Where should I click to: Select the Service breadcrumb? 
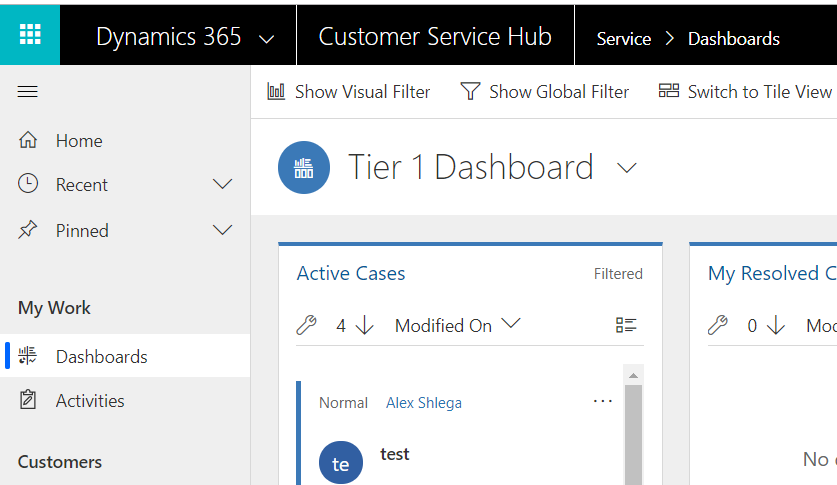coord(623,39)
